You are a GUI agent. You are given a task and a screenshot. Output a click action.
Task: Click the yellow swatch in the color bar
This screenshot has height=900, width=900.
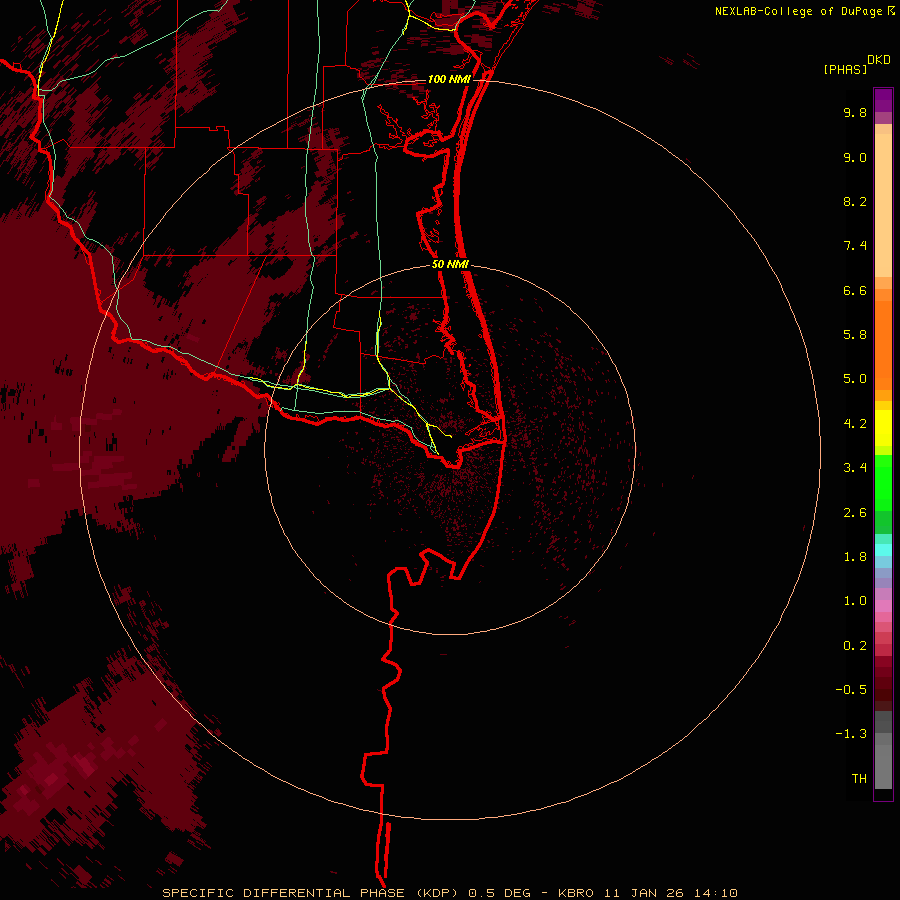tap(883, 428)
